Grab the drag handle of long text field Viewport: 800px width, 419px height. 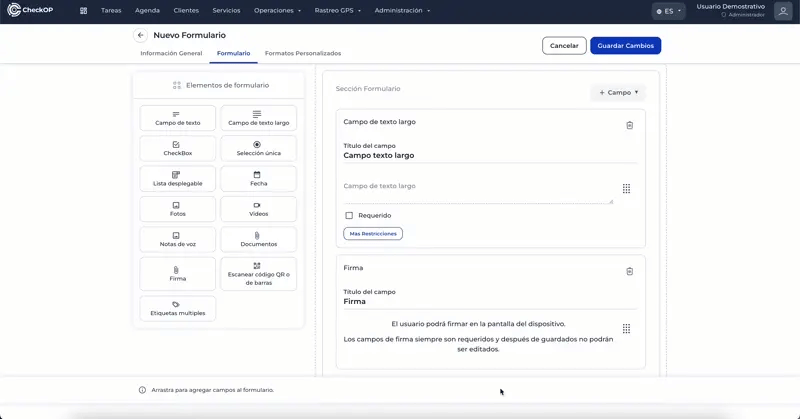(626, 188)
